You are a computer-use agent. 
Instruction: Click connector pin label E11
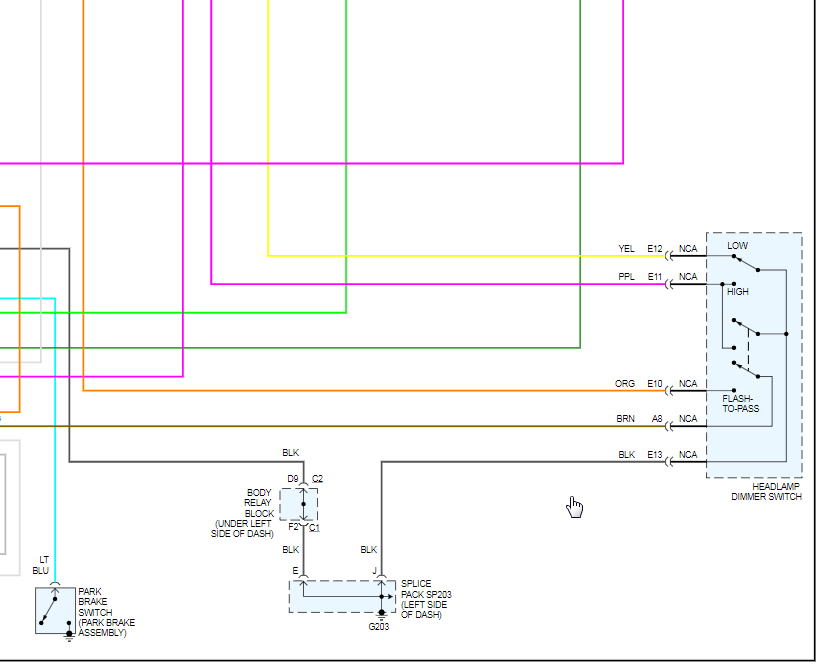pyautogui.click(x=655, y=277)
